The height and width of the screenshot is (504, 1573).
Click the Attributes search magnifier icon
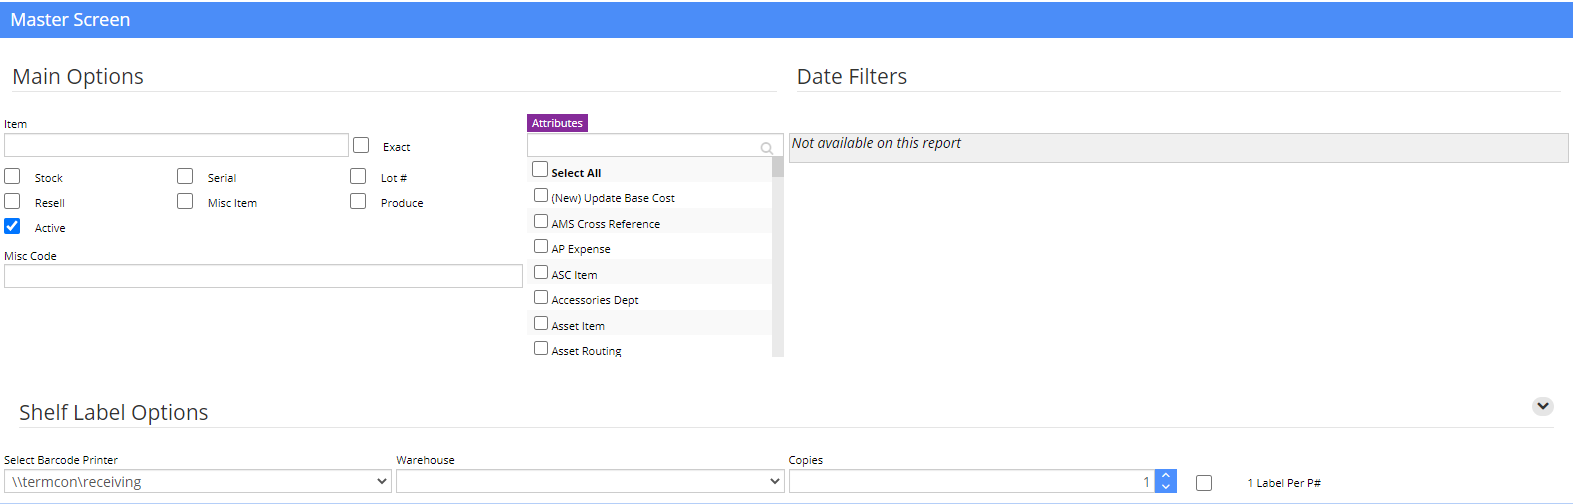click(x=767, y=148)
